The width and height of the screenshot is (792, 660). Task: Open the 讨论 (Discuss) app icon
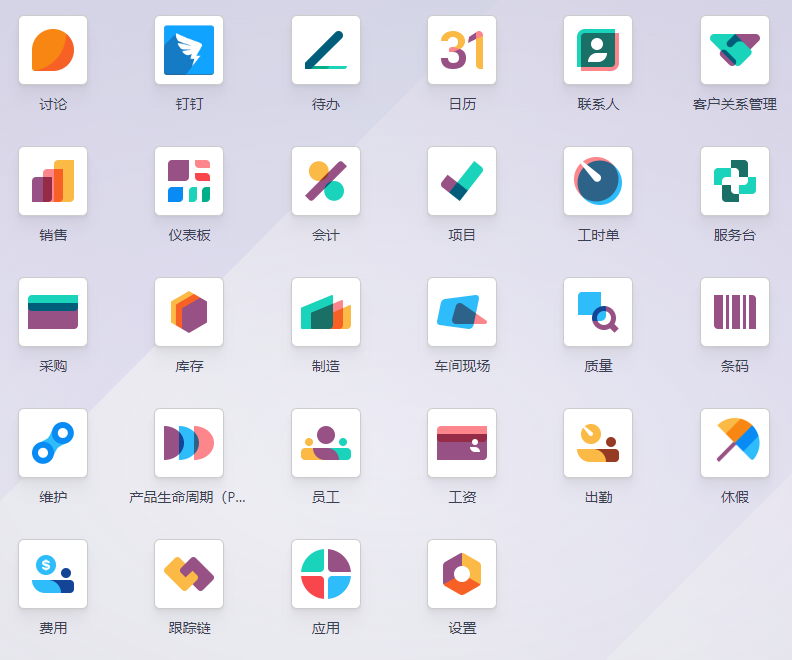pos(53,50)
